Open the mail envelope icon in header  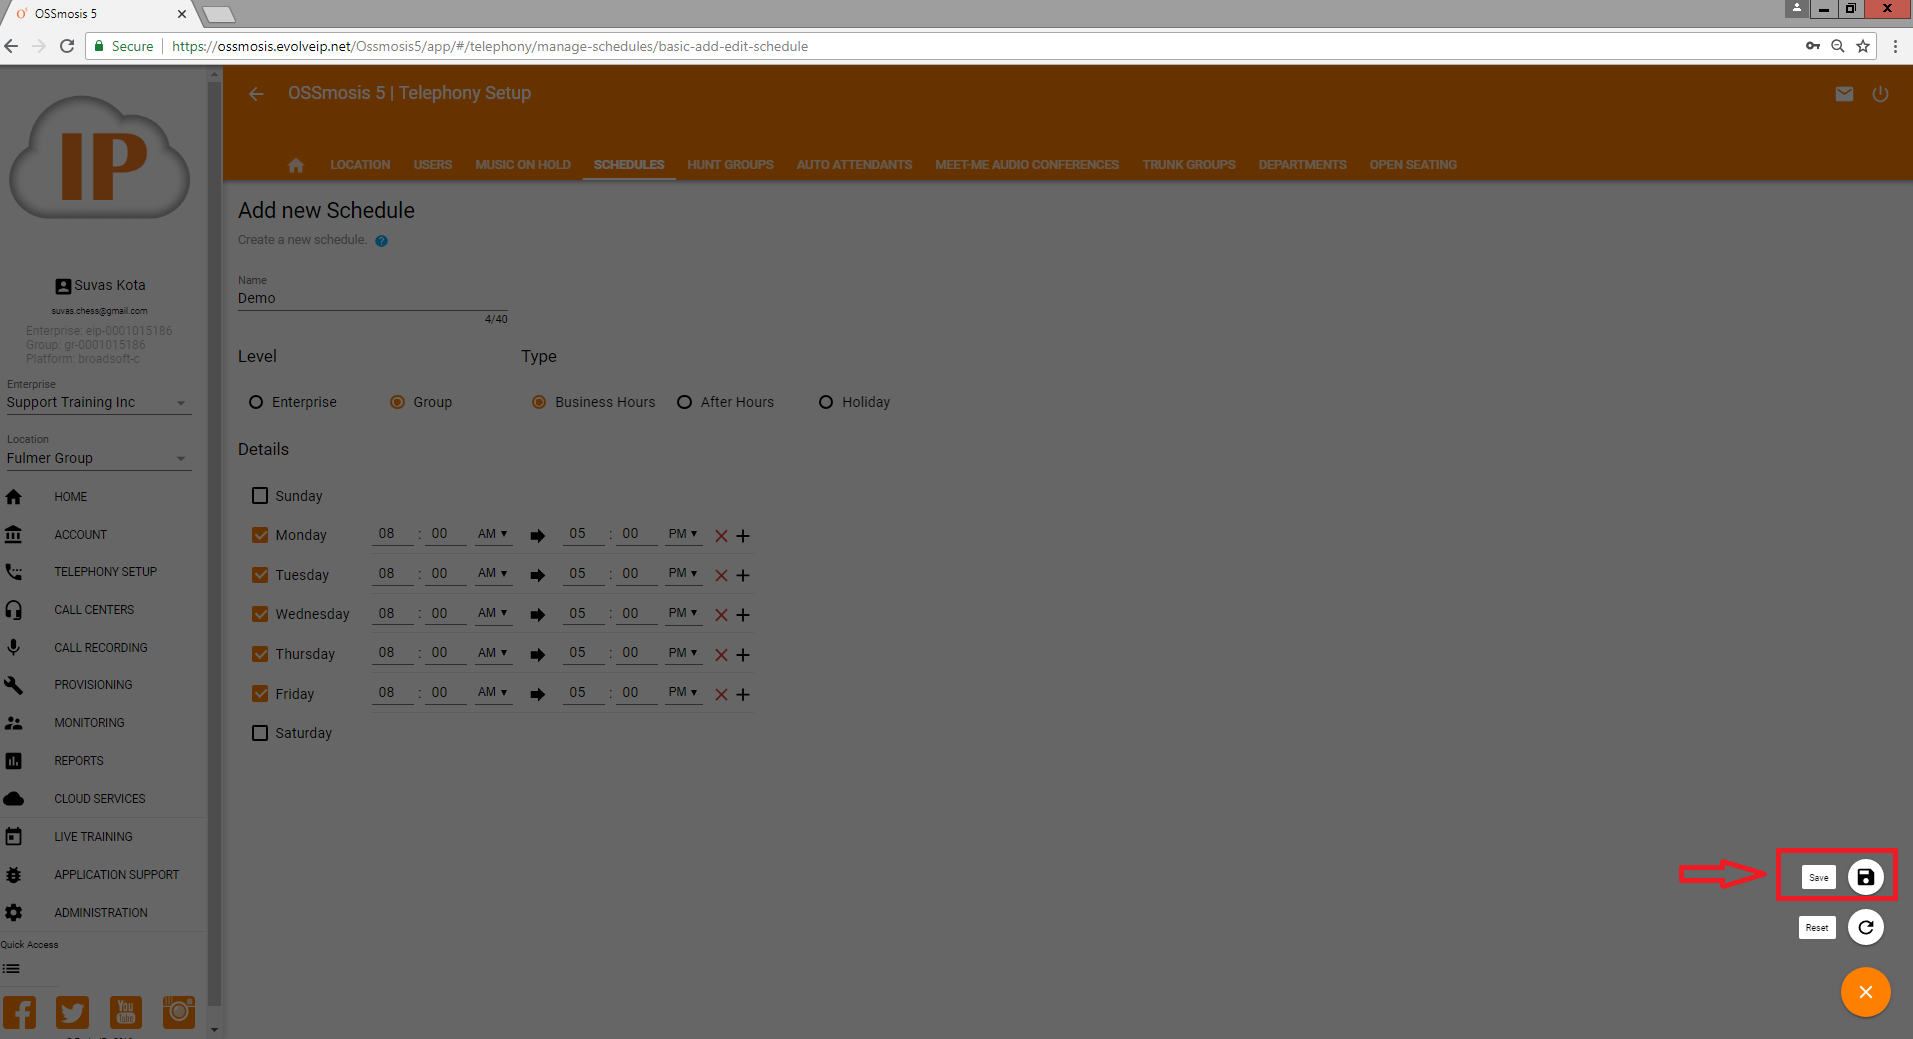1844,94
